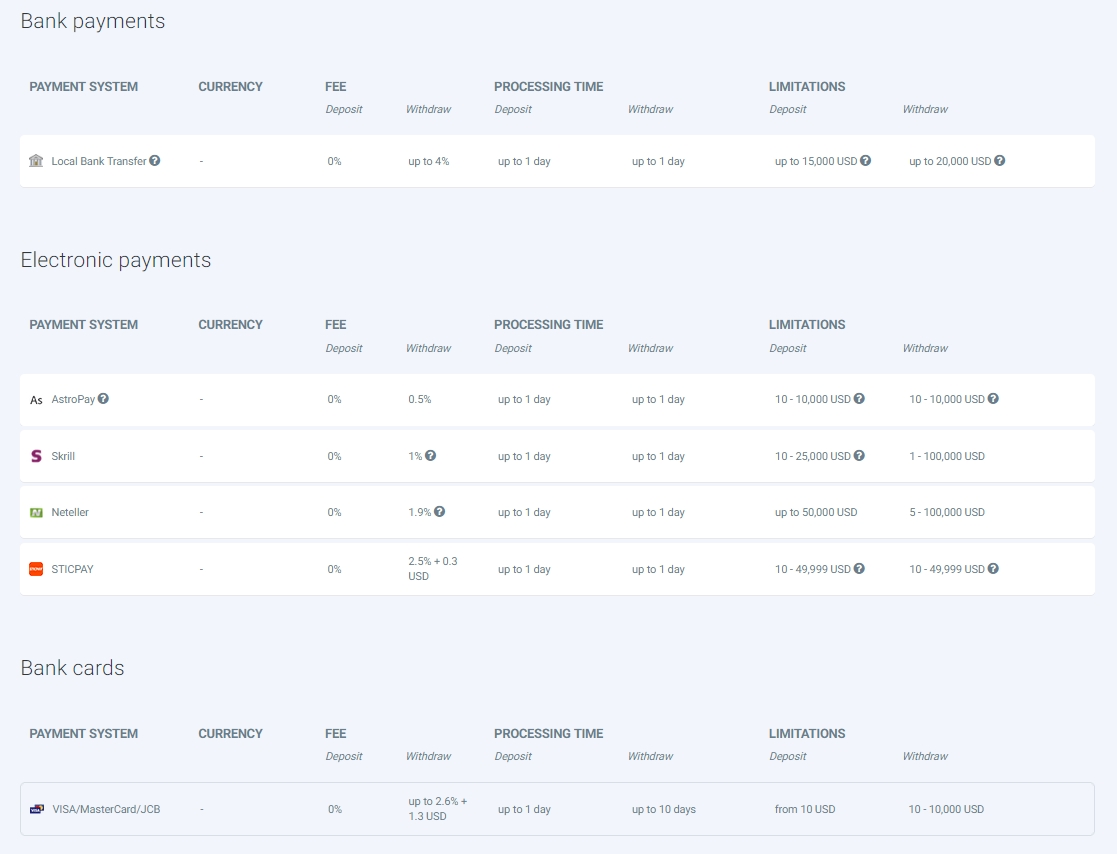Click the VISA/MasterCard/JCB card icon
This screenshot has height=854, width=1117.
pos(36,809)
